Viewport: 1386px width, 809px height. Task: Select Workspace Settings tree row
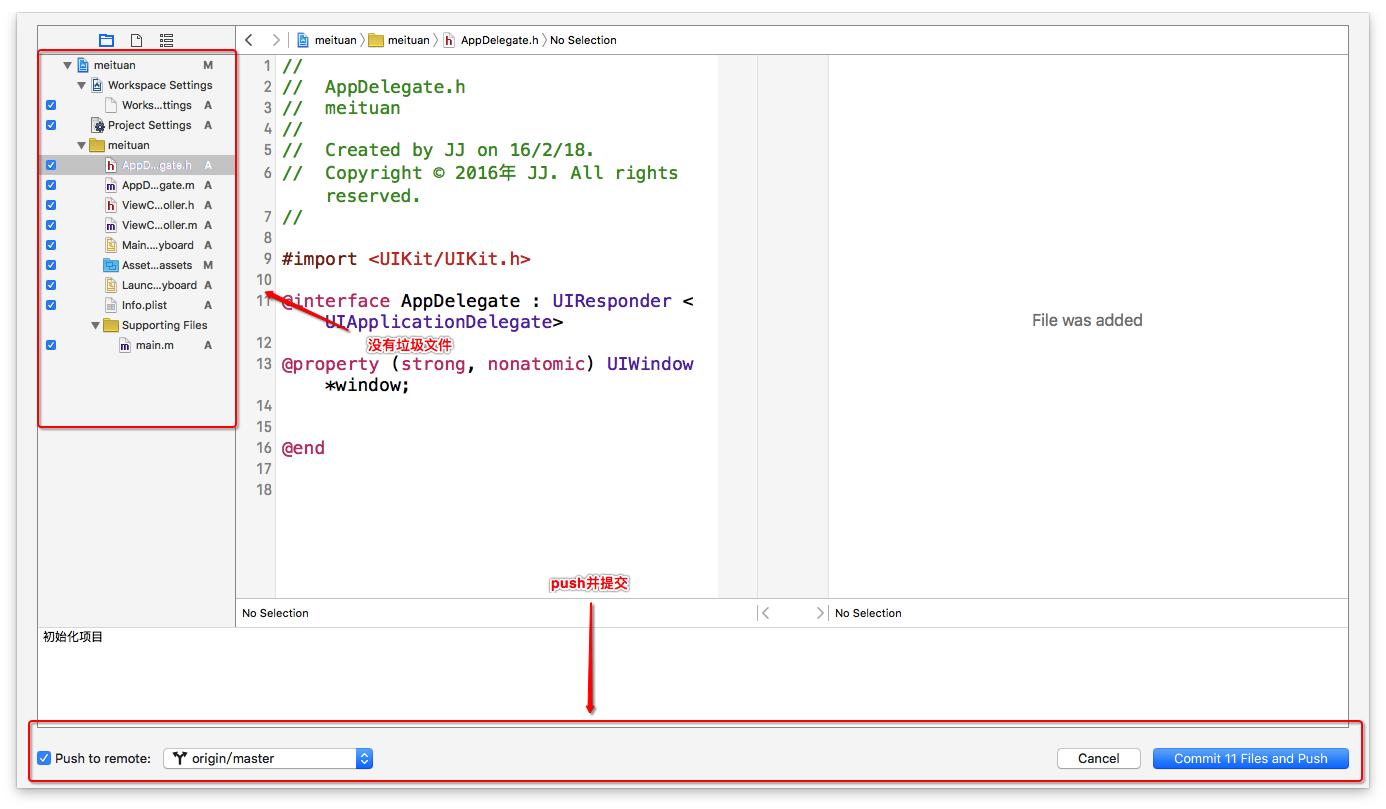(x=138, y=85)
